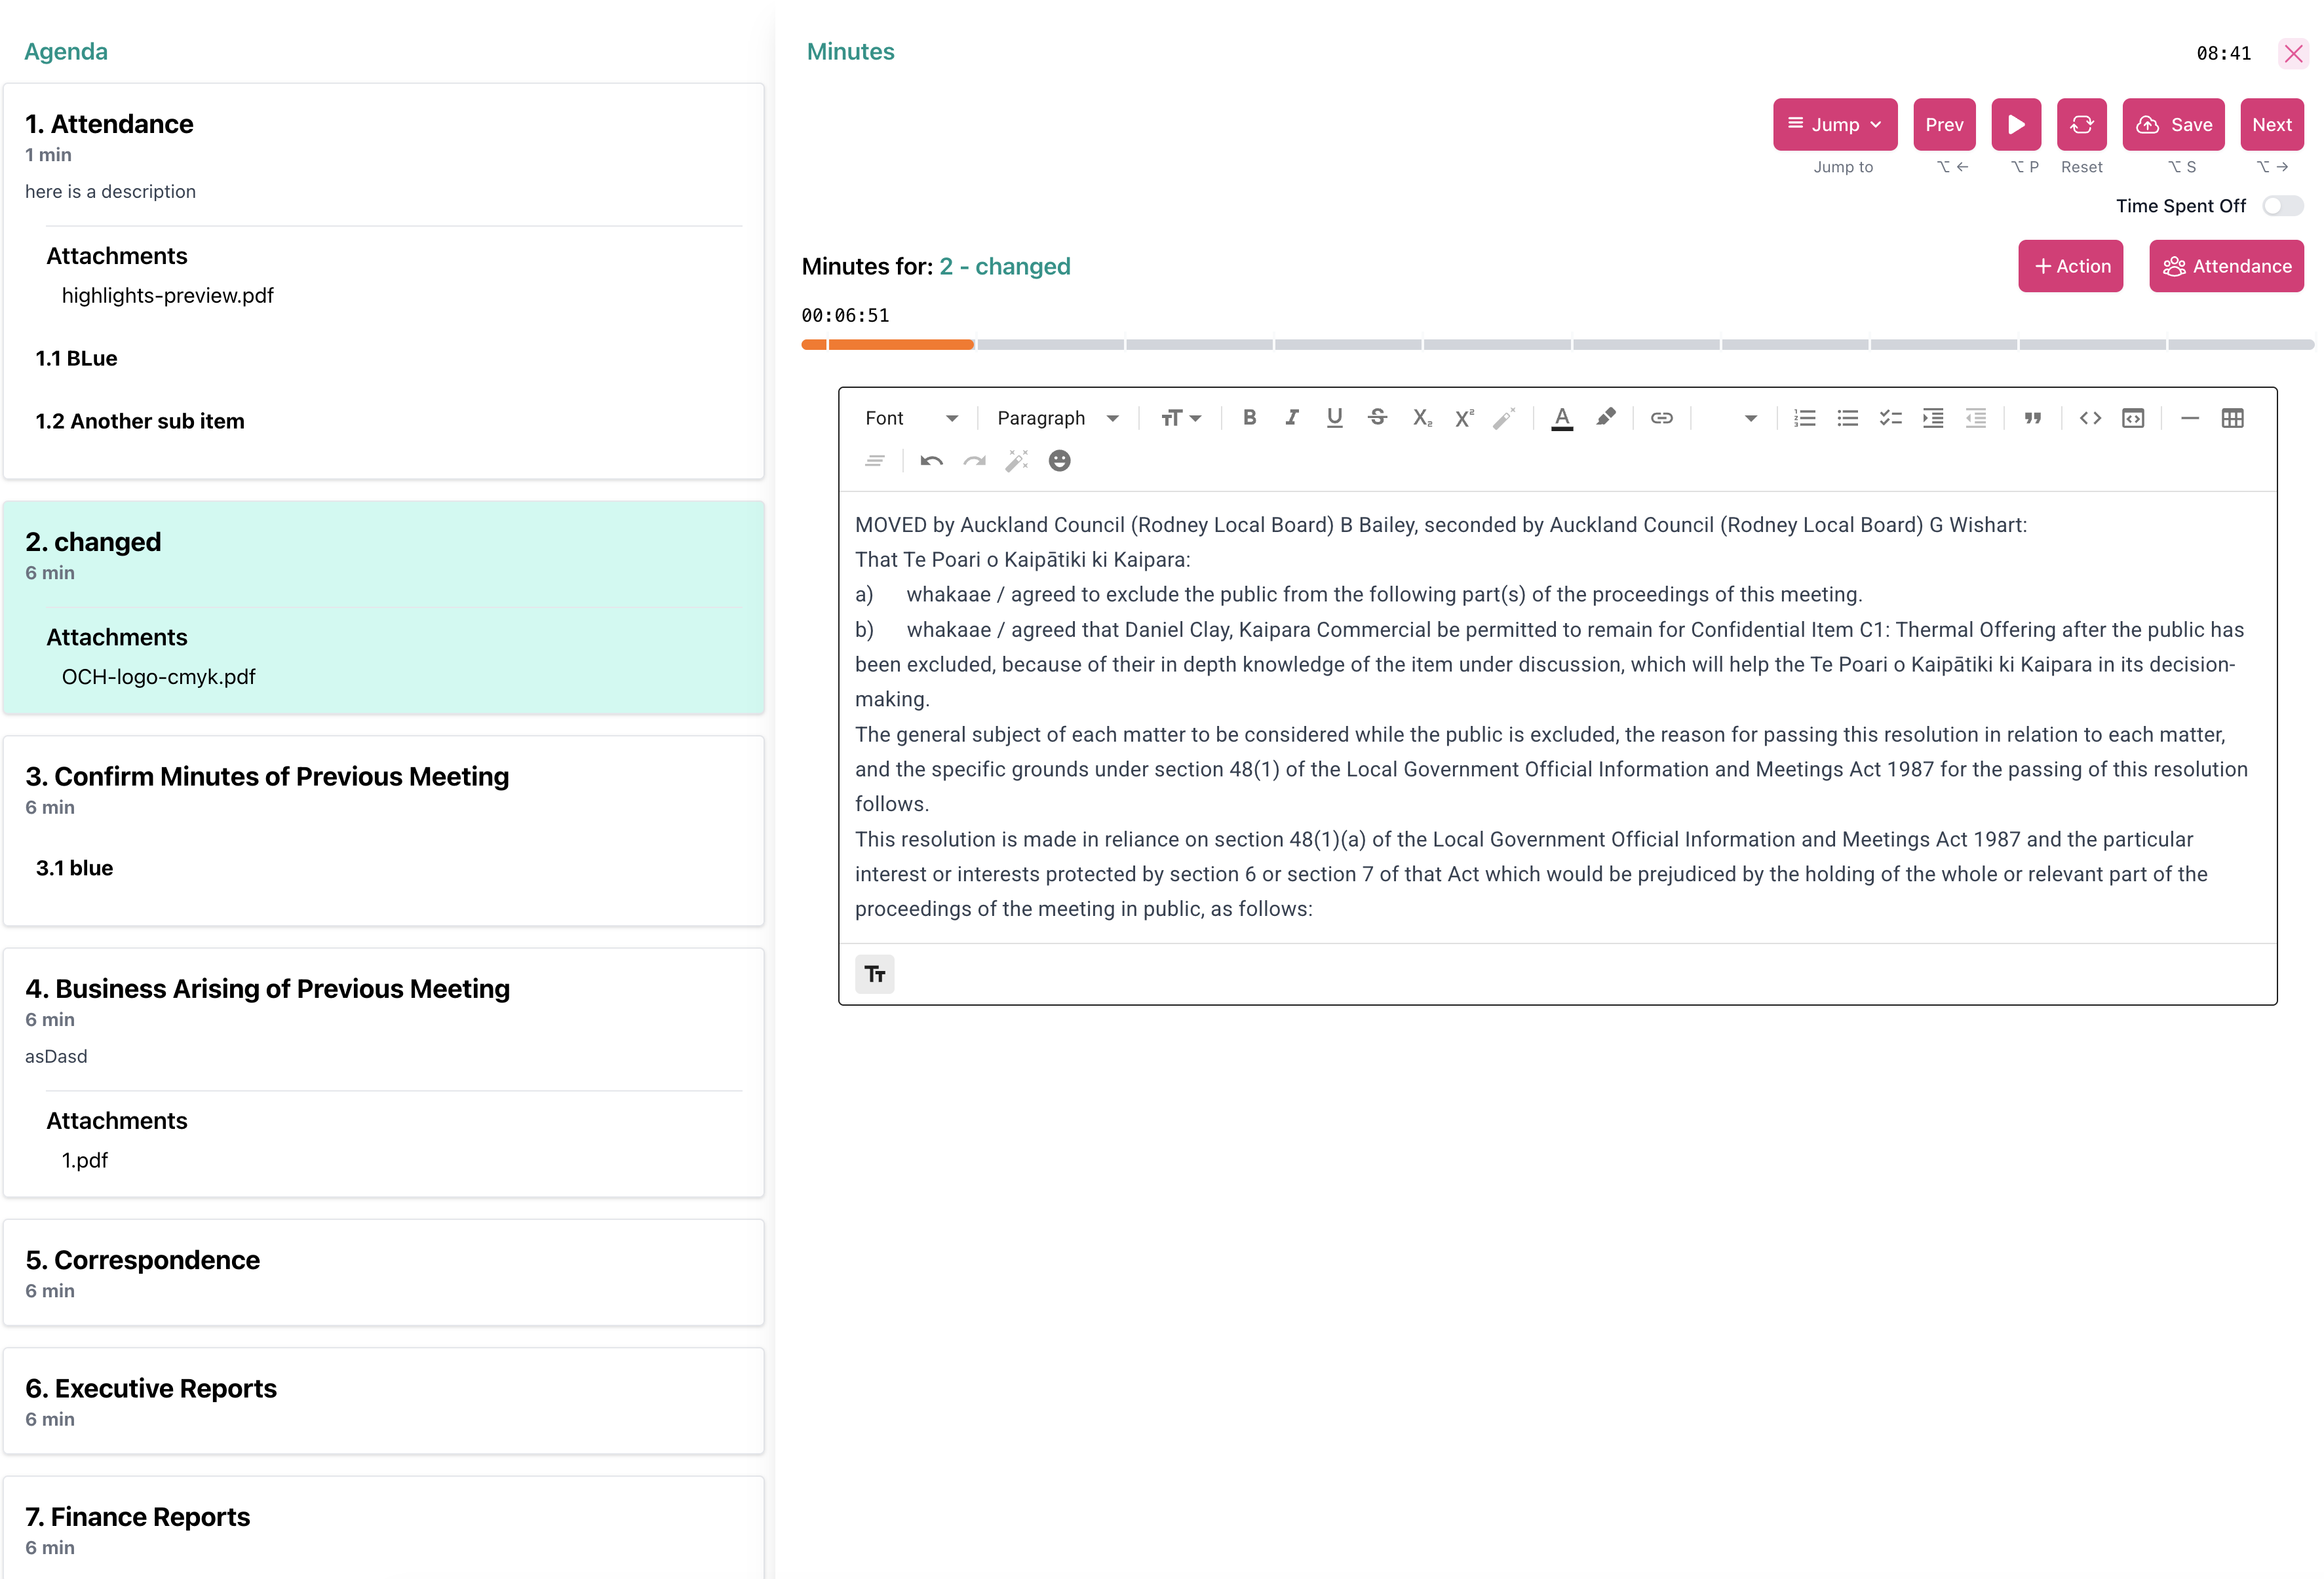2324x1579 pixels.
Task: Insert a block quote
Action: click(x=2033, y=418)
